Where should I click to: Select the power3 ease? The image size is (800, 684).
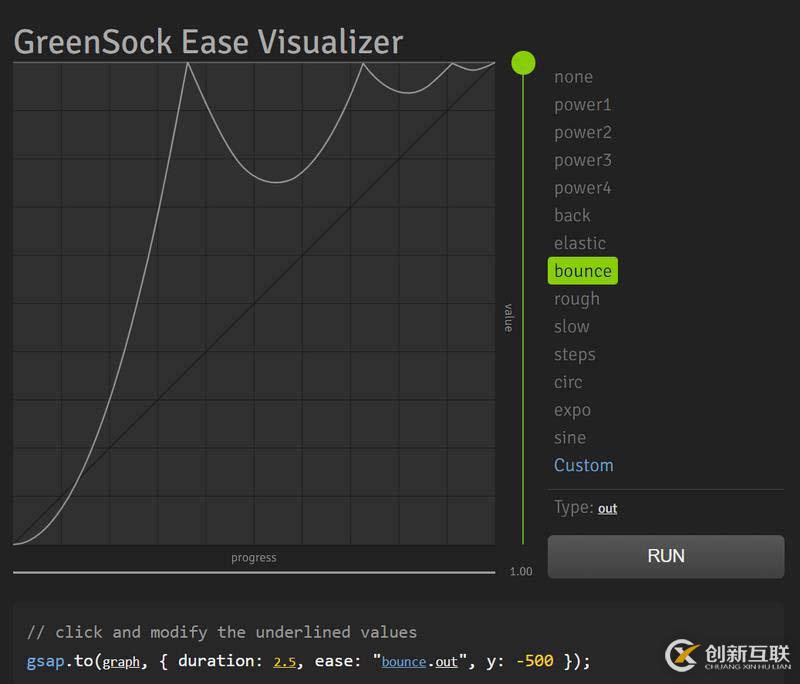point(582,160)
